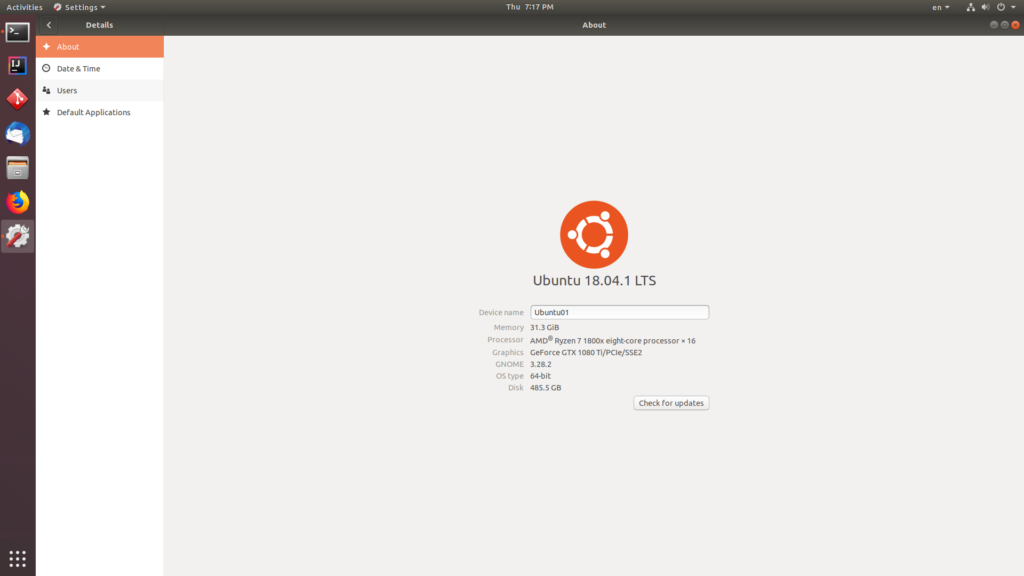The width and height of the screenshot is (1024, 576).
Task: Open the Files manager dock icon
Action: click(x=17, y=168)
